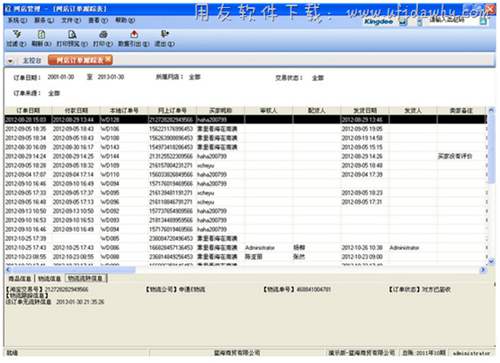Image resolution: width=500 pixels, height=363 pixels.
Task: Select order row WD096
Action: click(246, 202)
